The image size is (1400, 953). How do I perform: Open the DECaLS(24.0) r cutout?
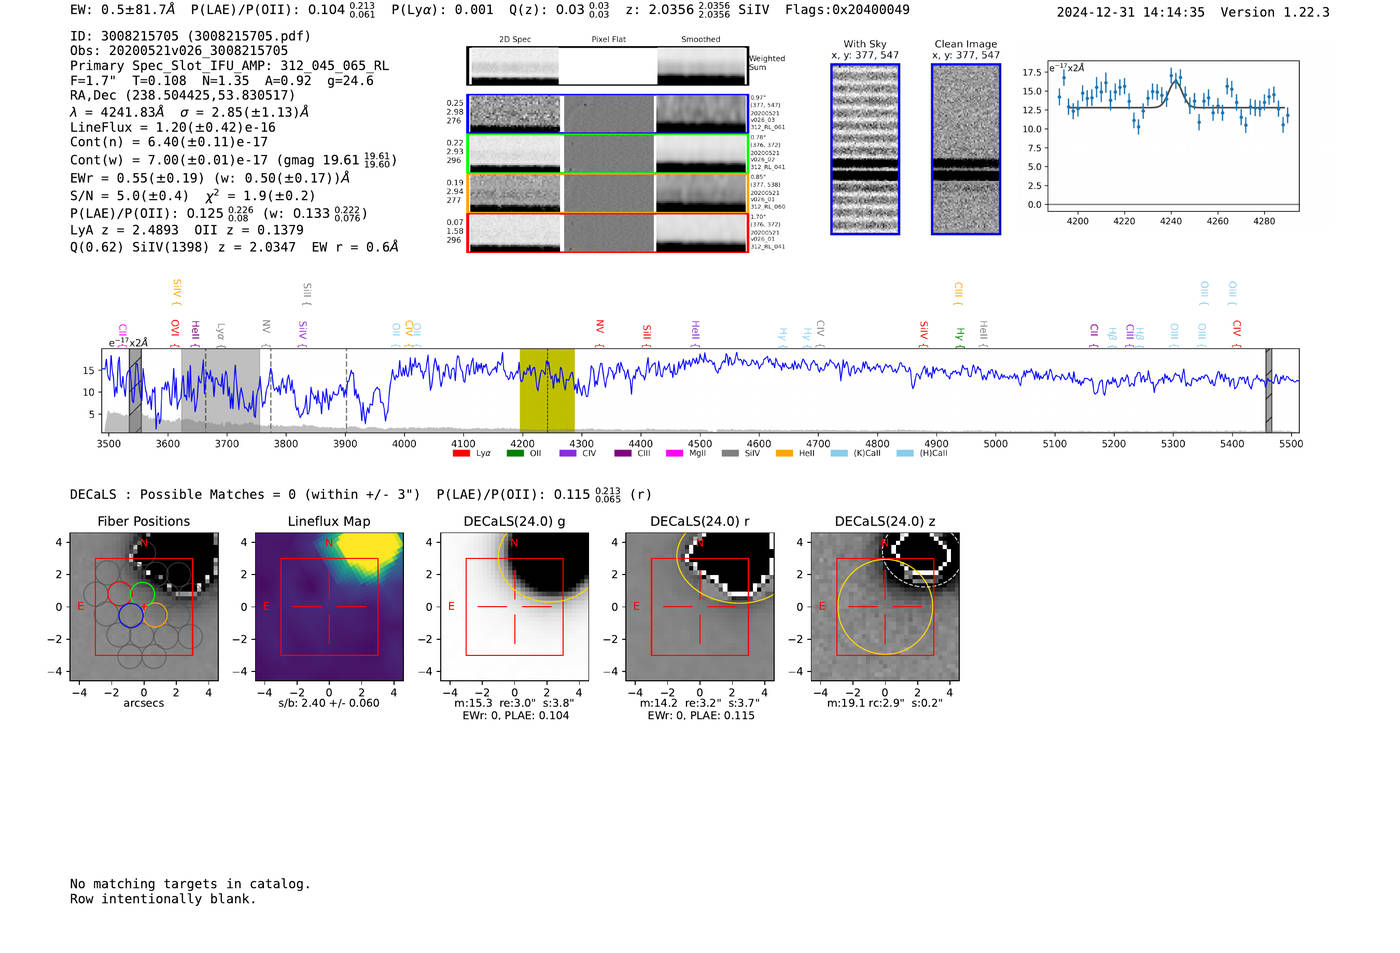click(699, 607)
